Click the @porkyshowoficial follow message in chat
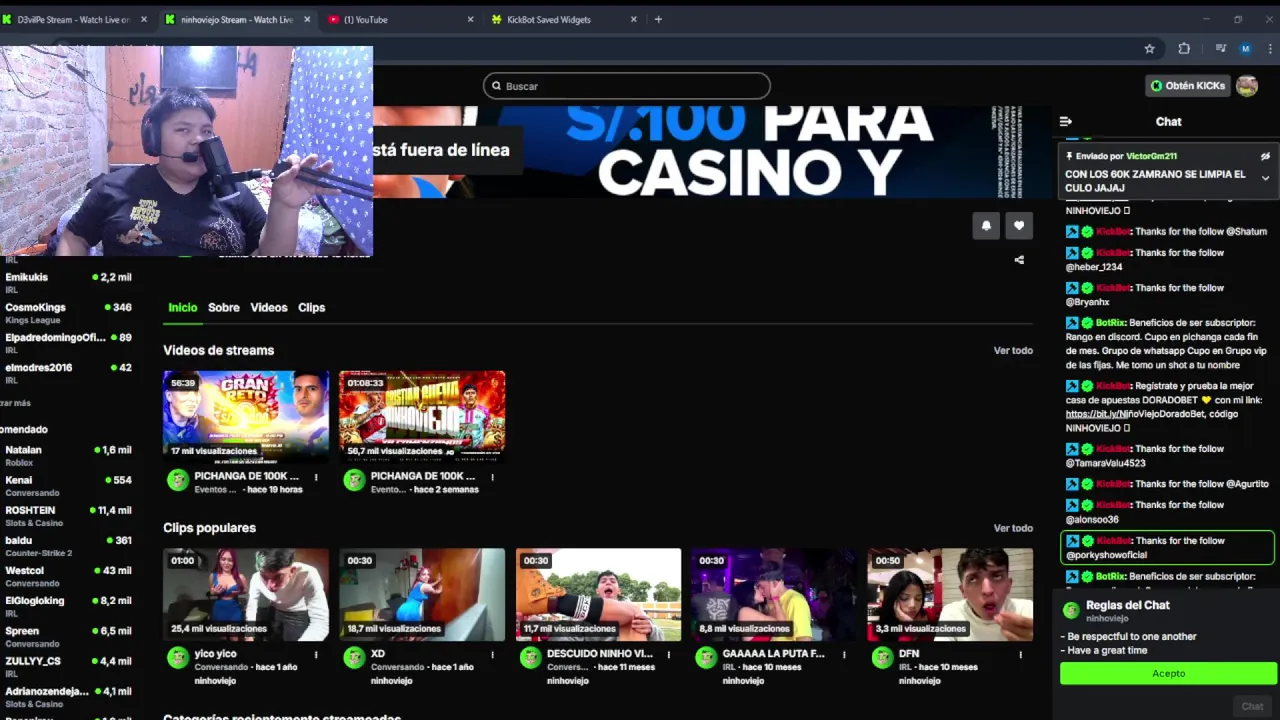1280x720 pixels. point(1167,548)
